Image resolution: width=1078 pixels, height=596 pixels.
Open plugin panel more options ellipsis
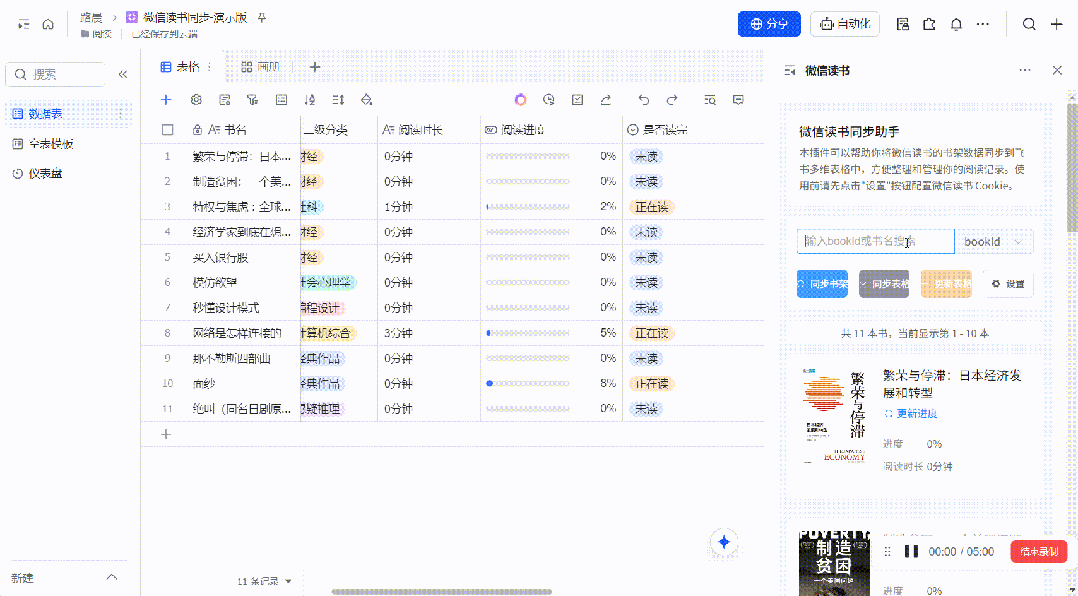coord(1025,71)
